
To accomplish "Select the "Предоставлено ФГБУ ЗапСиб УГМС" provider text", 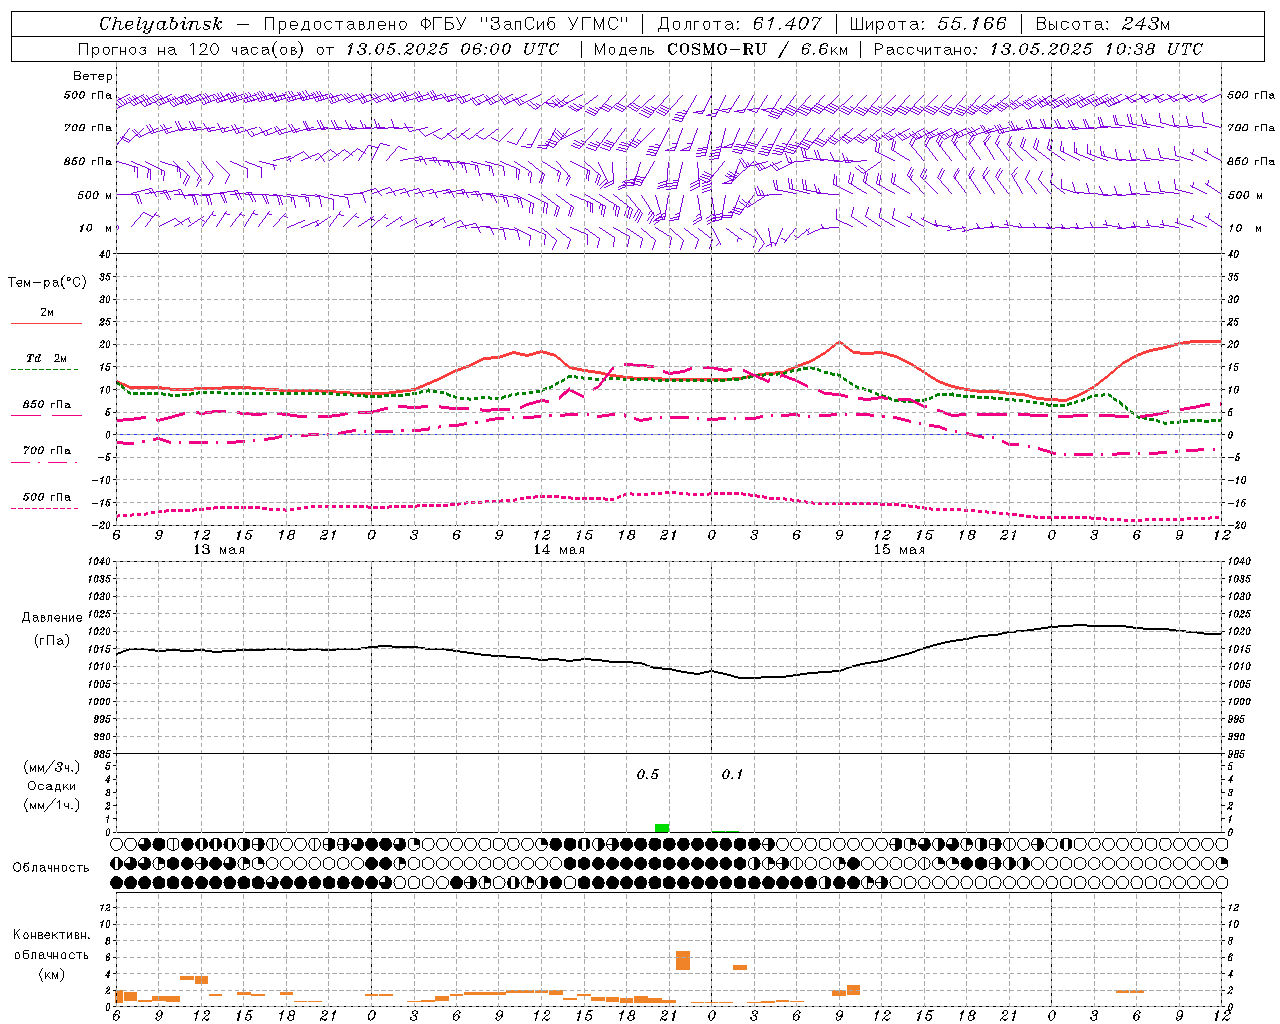I will 445,24.
